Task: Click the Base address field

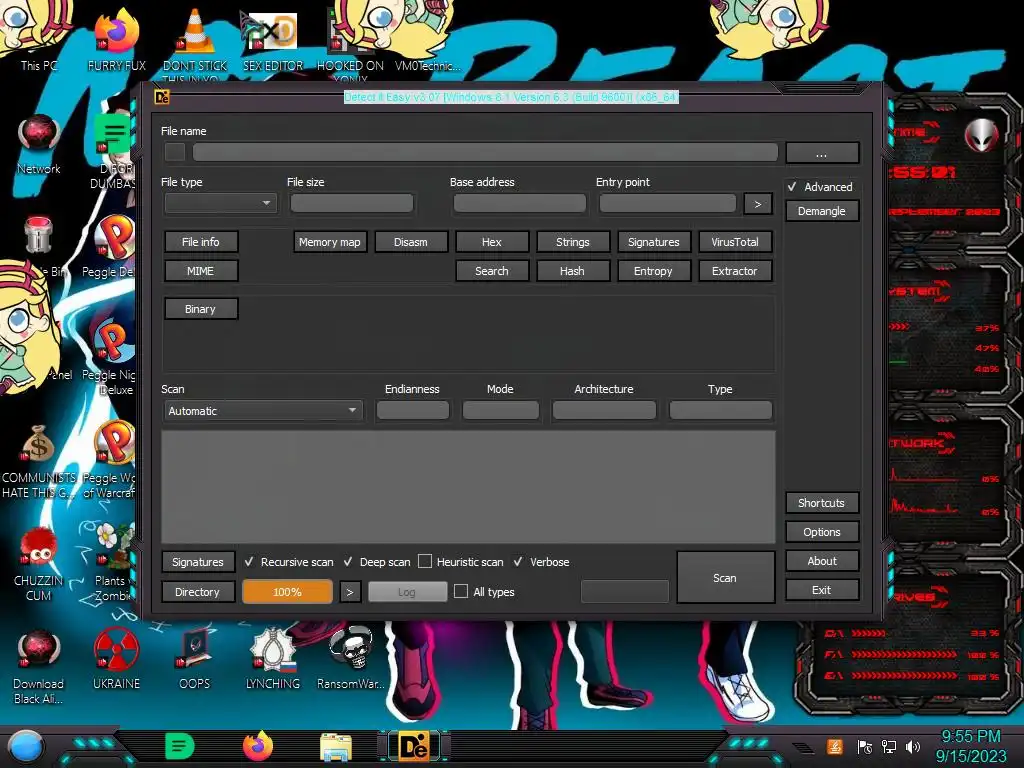Action: point(519,203)
